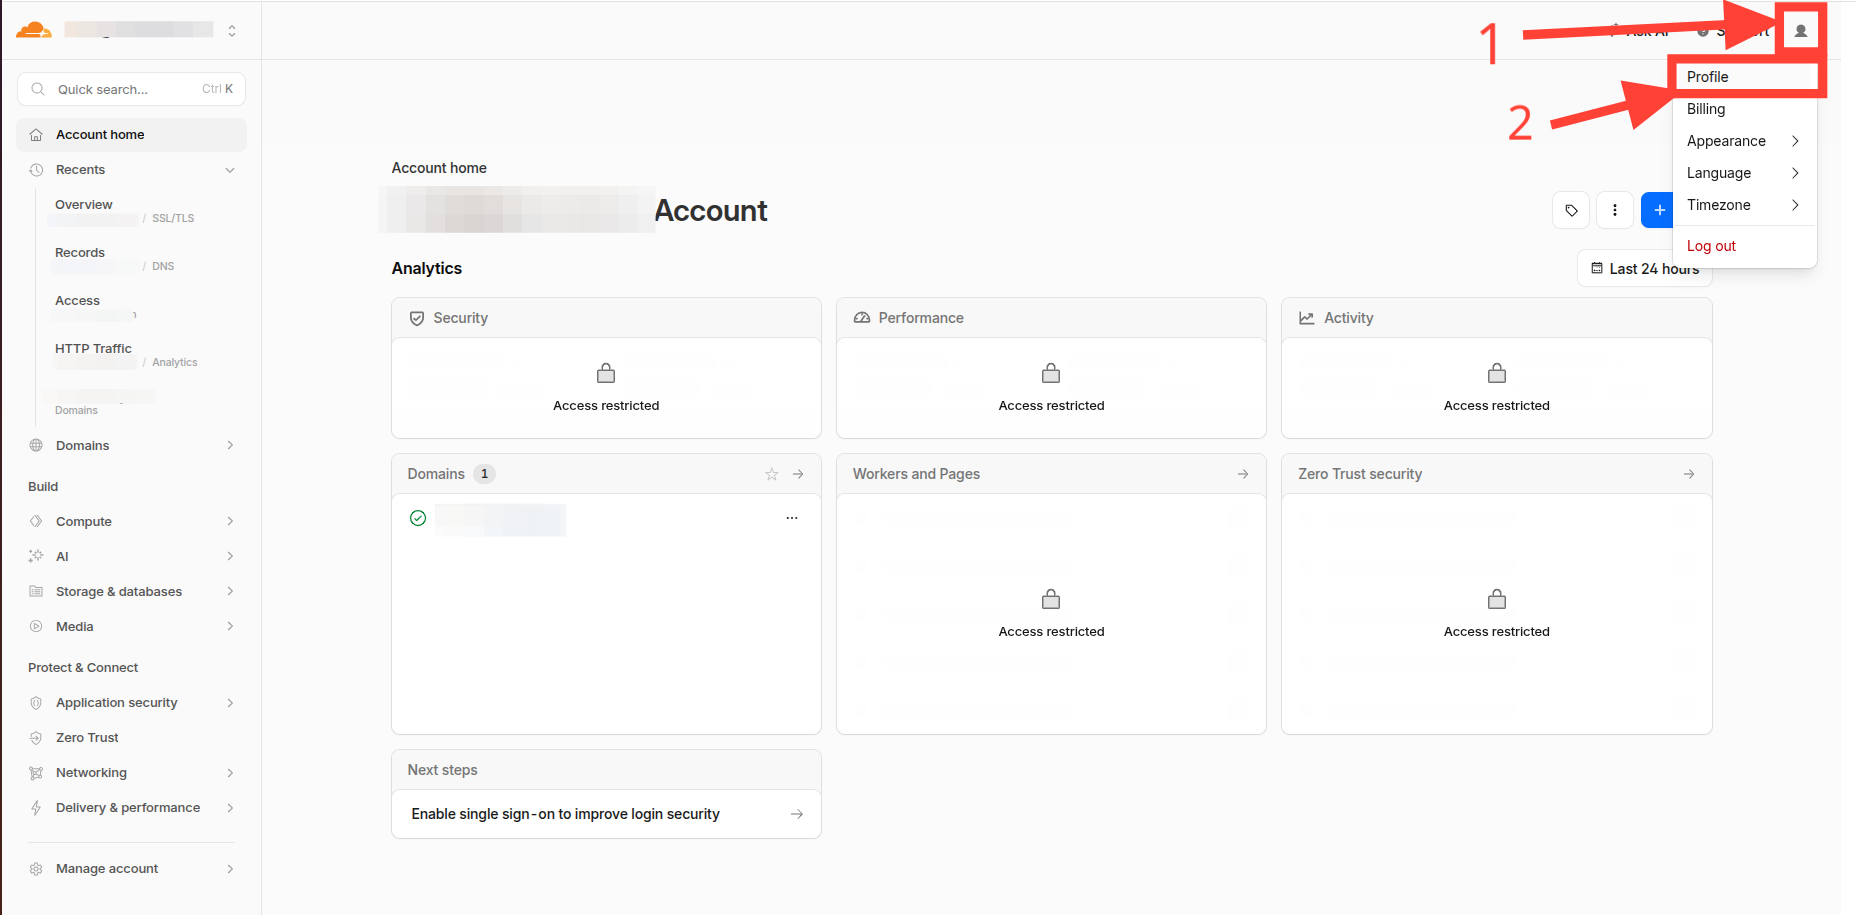
Task: Click the Security card lock icon
Action: (606, 373)
